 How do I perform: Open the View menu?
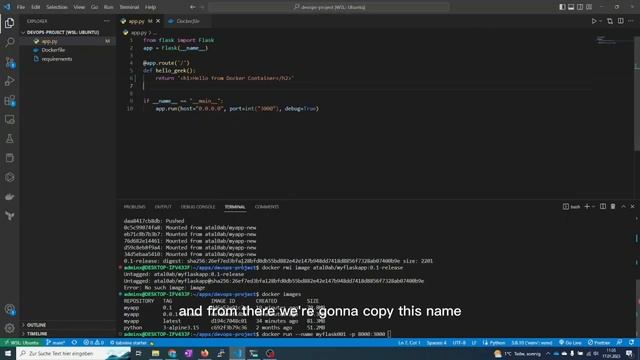[x=79, y=7]
